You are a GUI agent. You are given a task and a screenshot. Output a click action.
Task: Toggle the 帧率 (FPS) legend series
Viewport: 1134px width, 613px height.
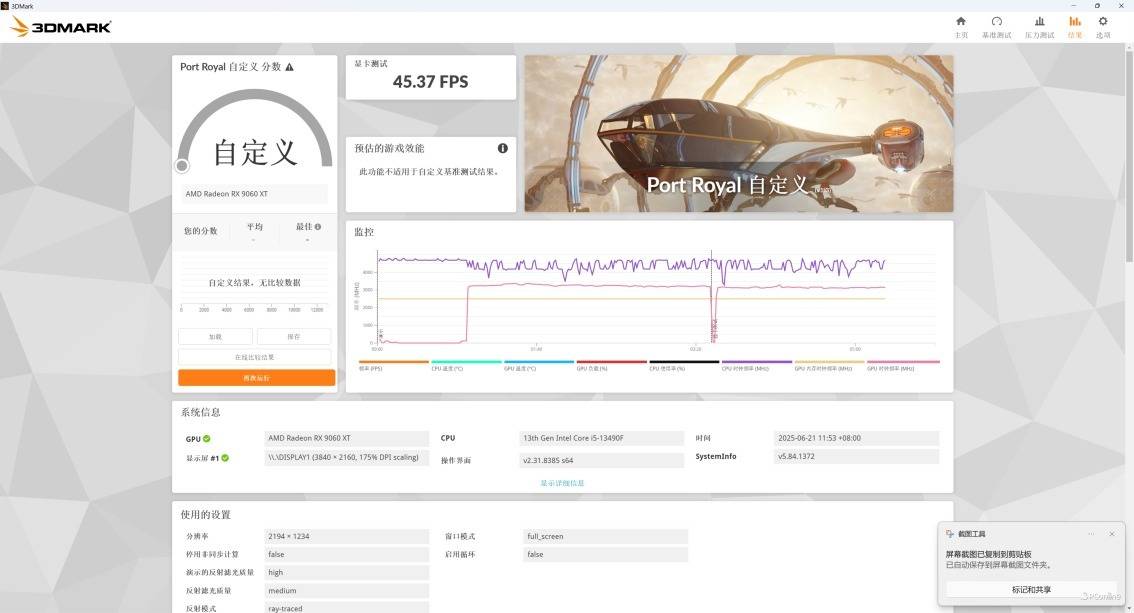point(394,366)
